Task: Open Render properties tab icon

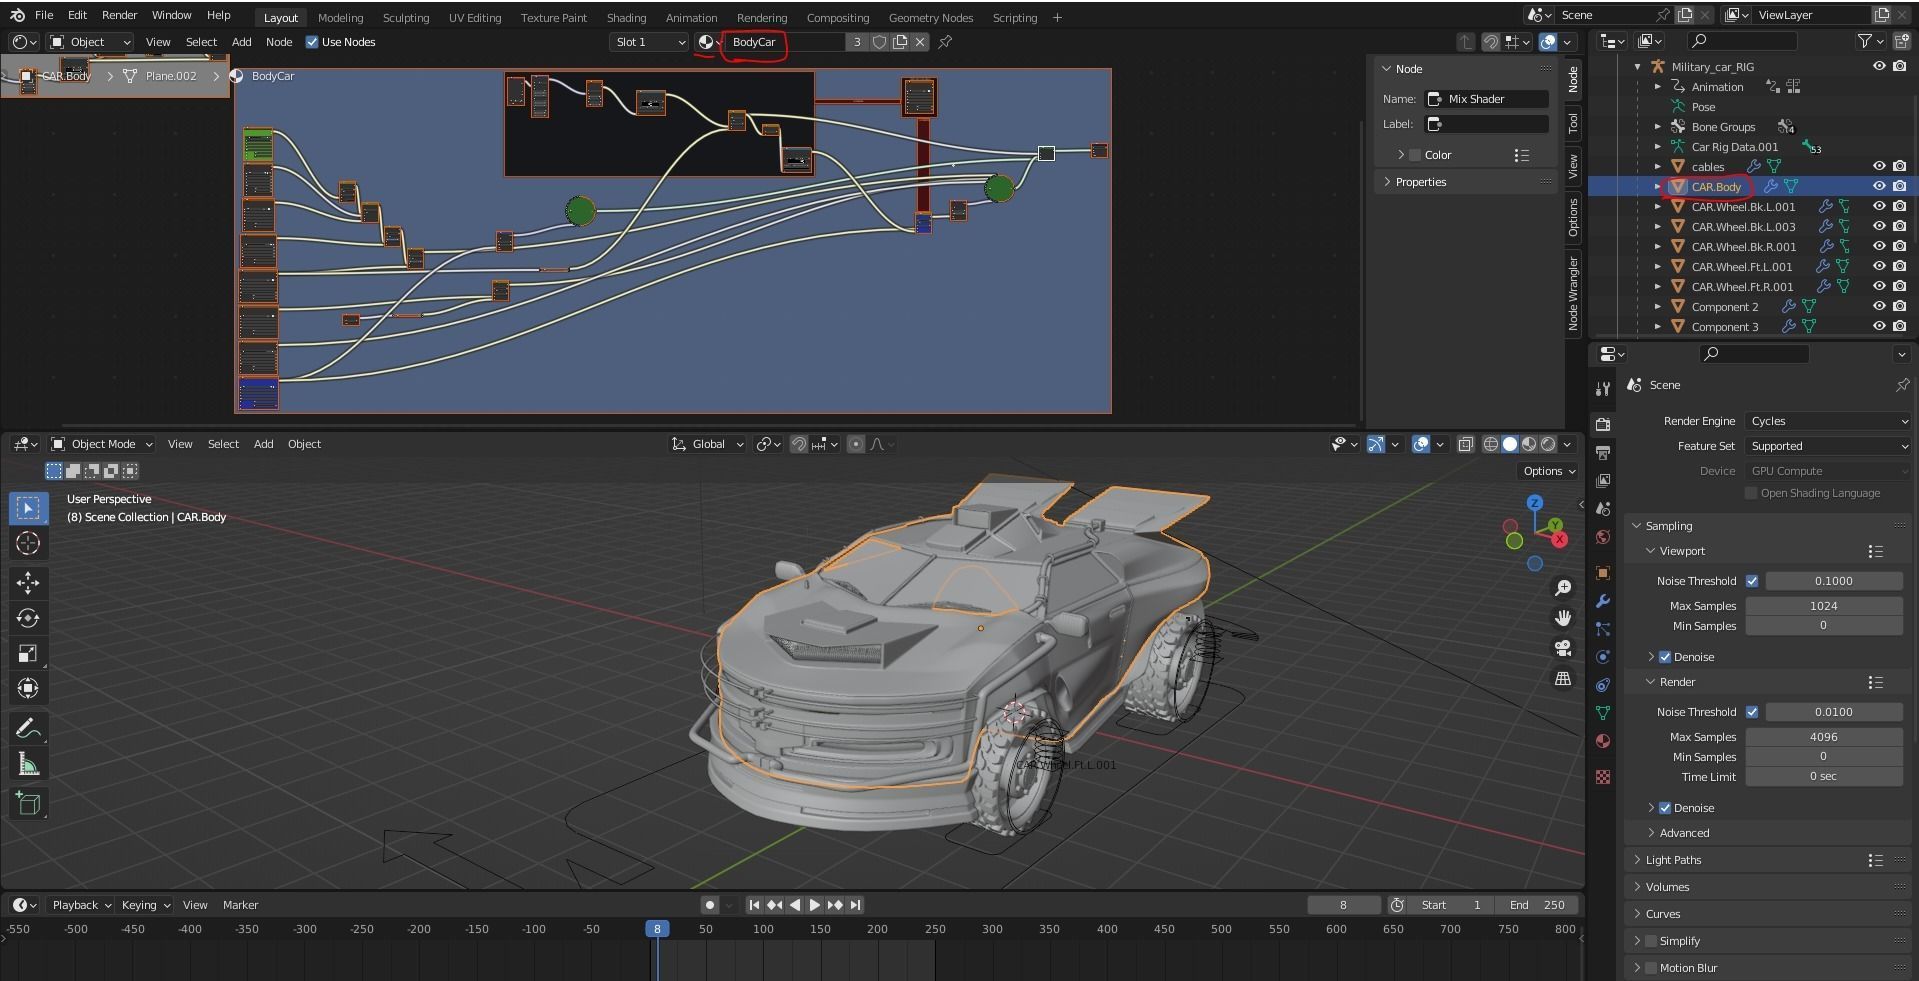Action: (1603, 424)
